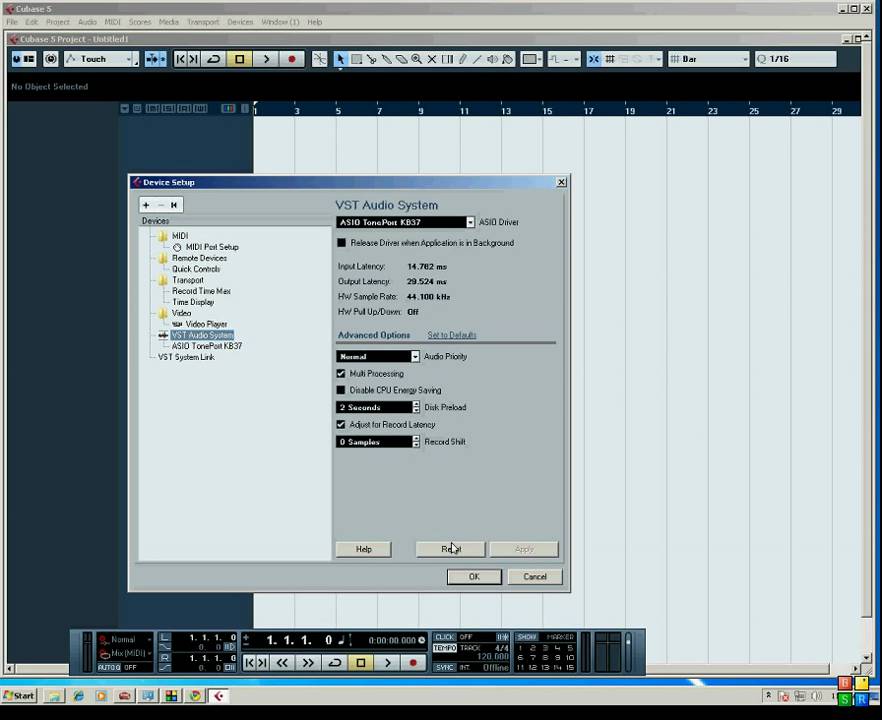Open the Transport menu
The image size is (882, 720).
pos(203,22)
